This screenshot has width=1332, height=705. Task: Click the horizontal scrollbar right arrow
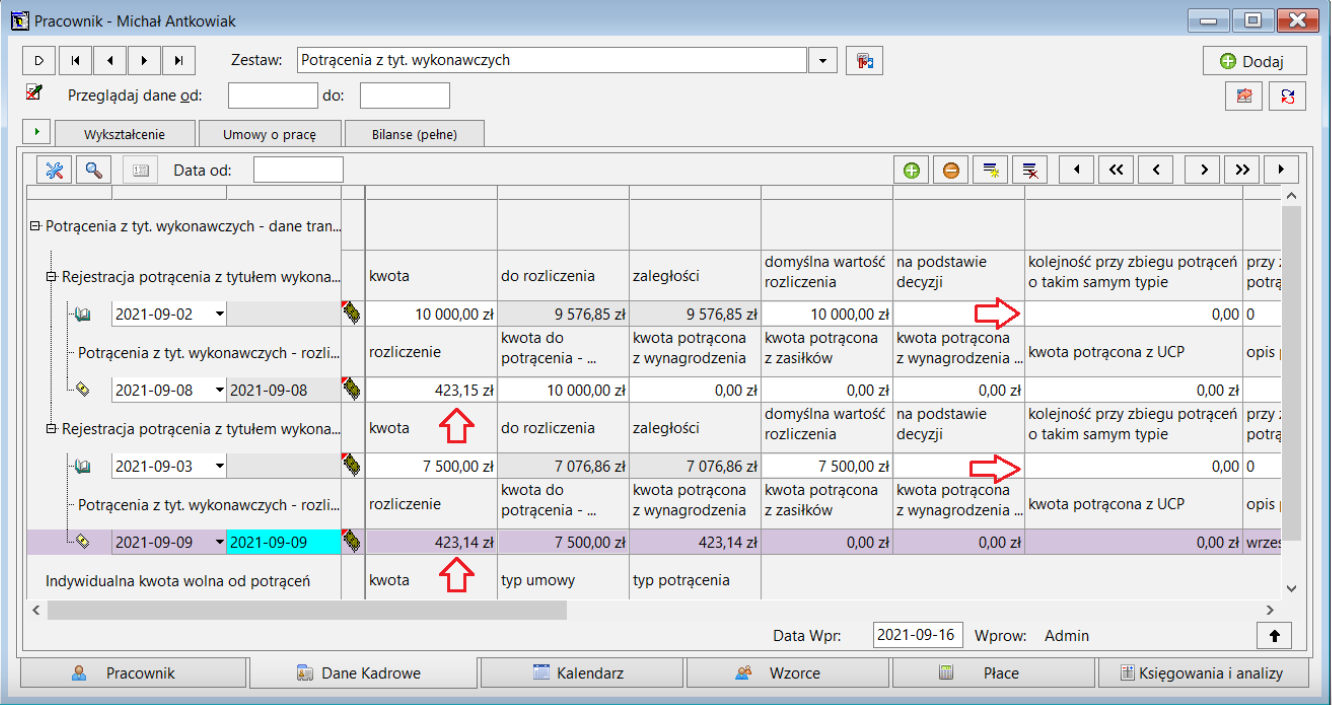point(1270,609)
